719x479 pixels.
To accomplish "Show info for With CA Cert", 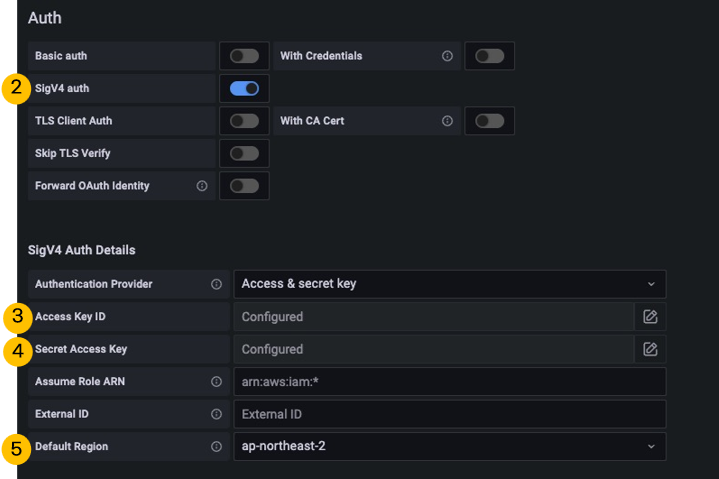I will point(447,121).
